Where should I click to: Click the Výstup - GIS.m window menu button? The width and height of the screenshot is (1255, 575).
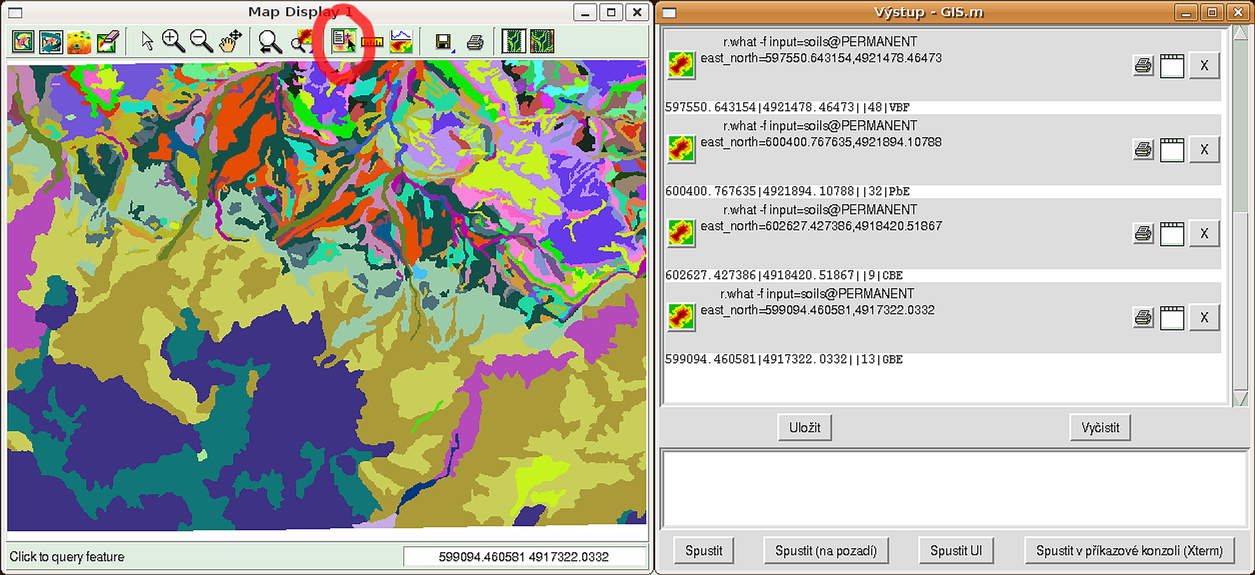669,12
